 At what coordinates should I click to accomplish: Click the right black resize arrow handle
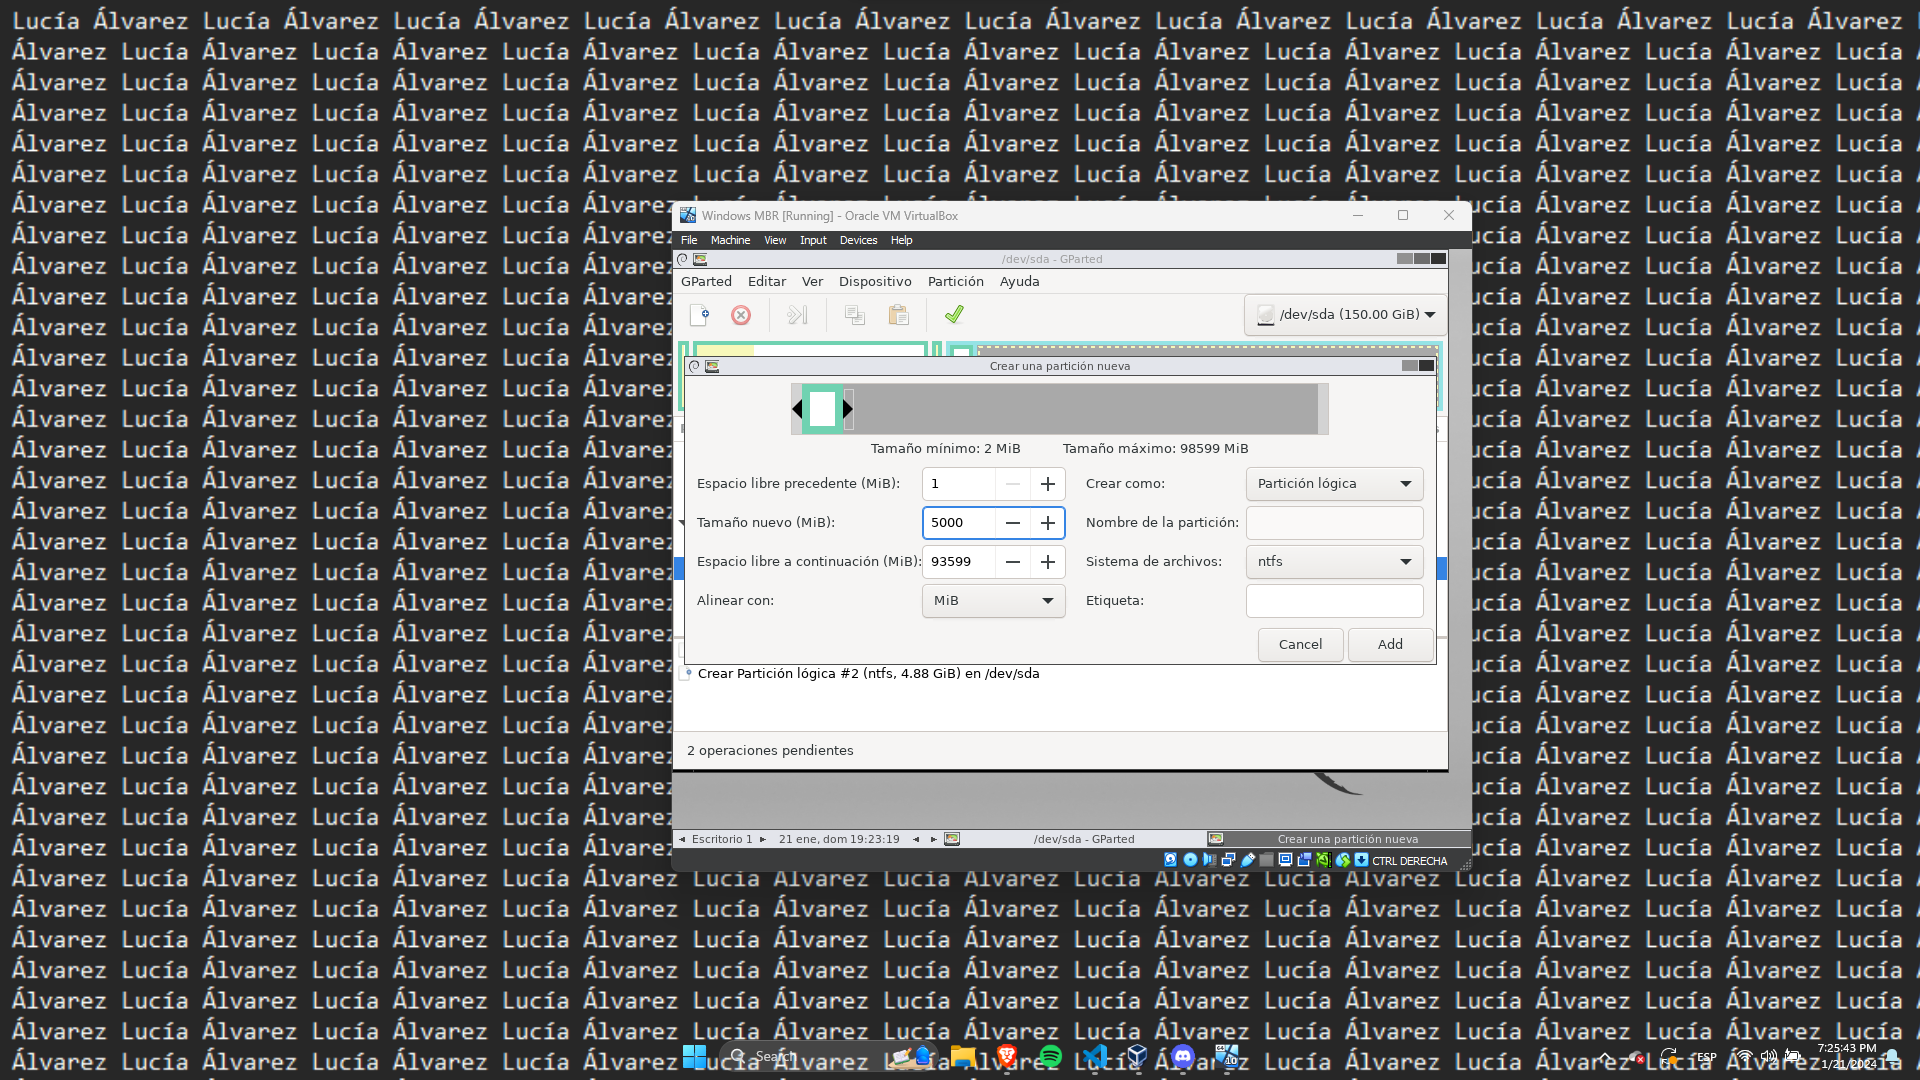point(848,408)
